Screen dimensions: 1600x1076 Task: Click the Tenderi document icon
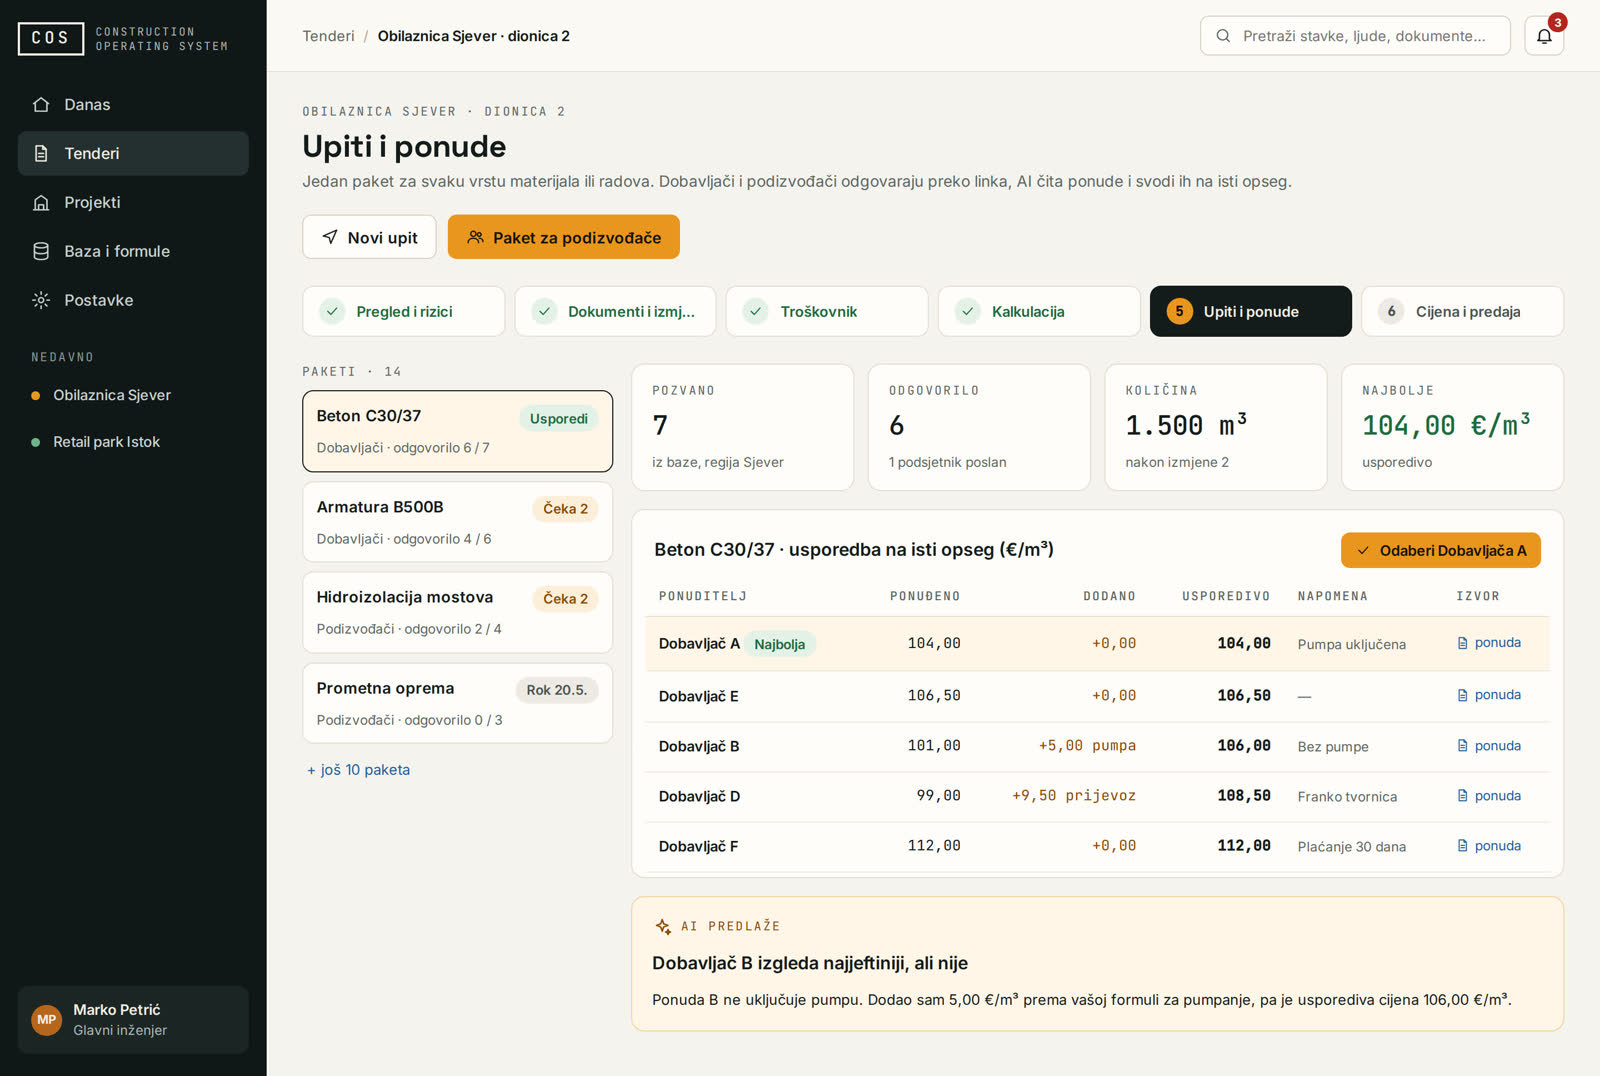tap(41, 153)
